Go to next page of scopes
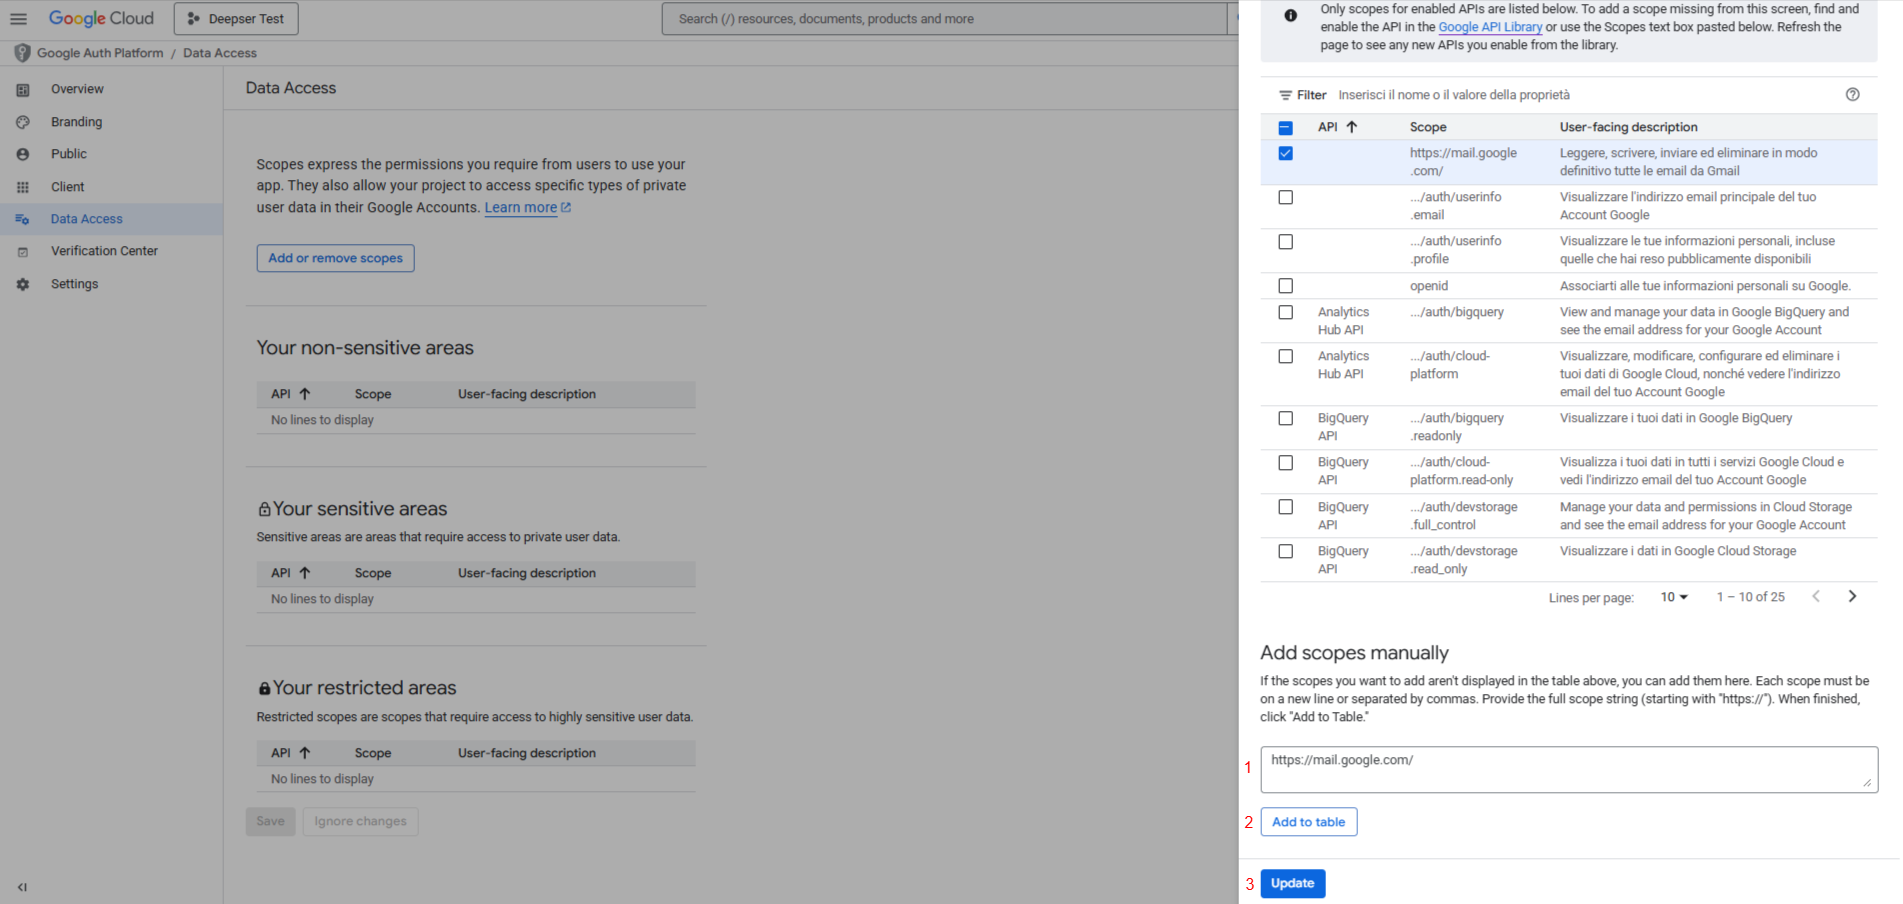Viewport: 1903px width, 904px height. click(x=1852, y=596)
